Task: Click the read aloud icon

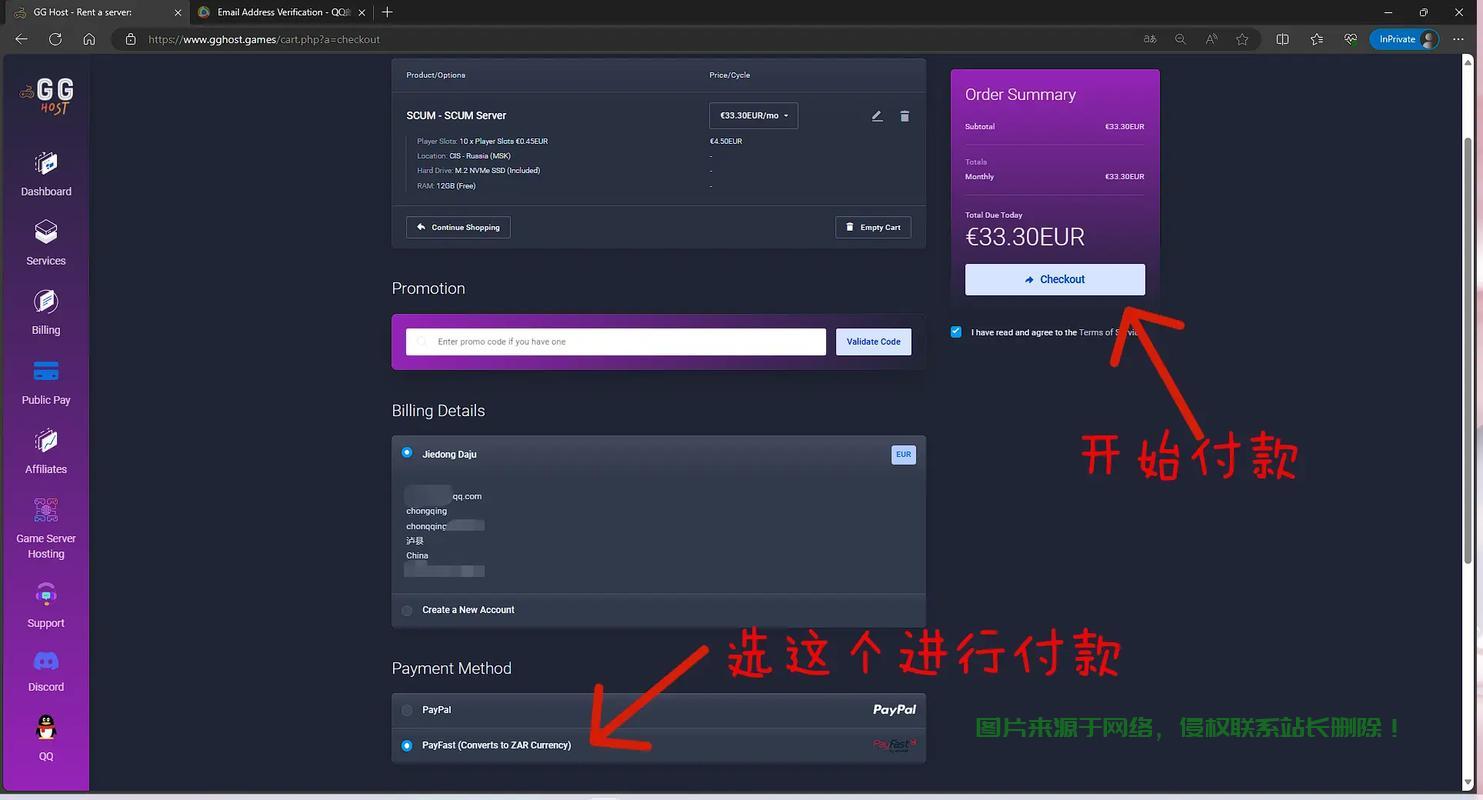Action: 1211,39
